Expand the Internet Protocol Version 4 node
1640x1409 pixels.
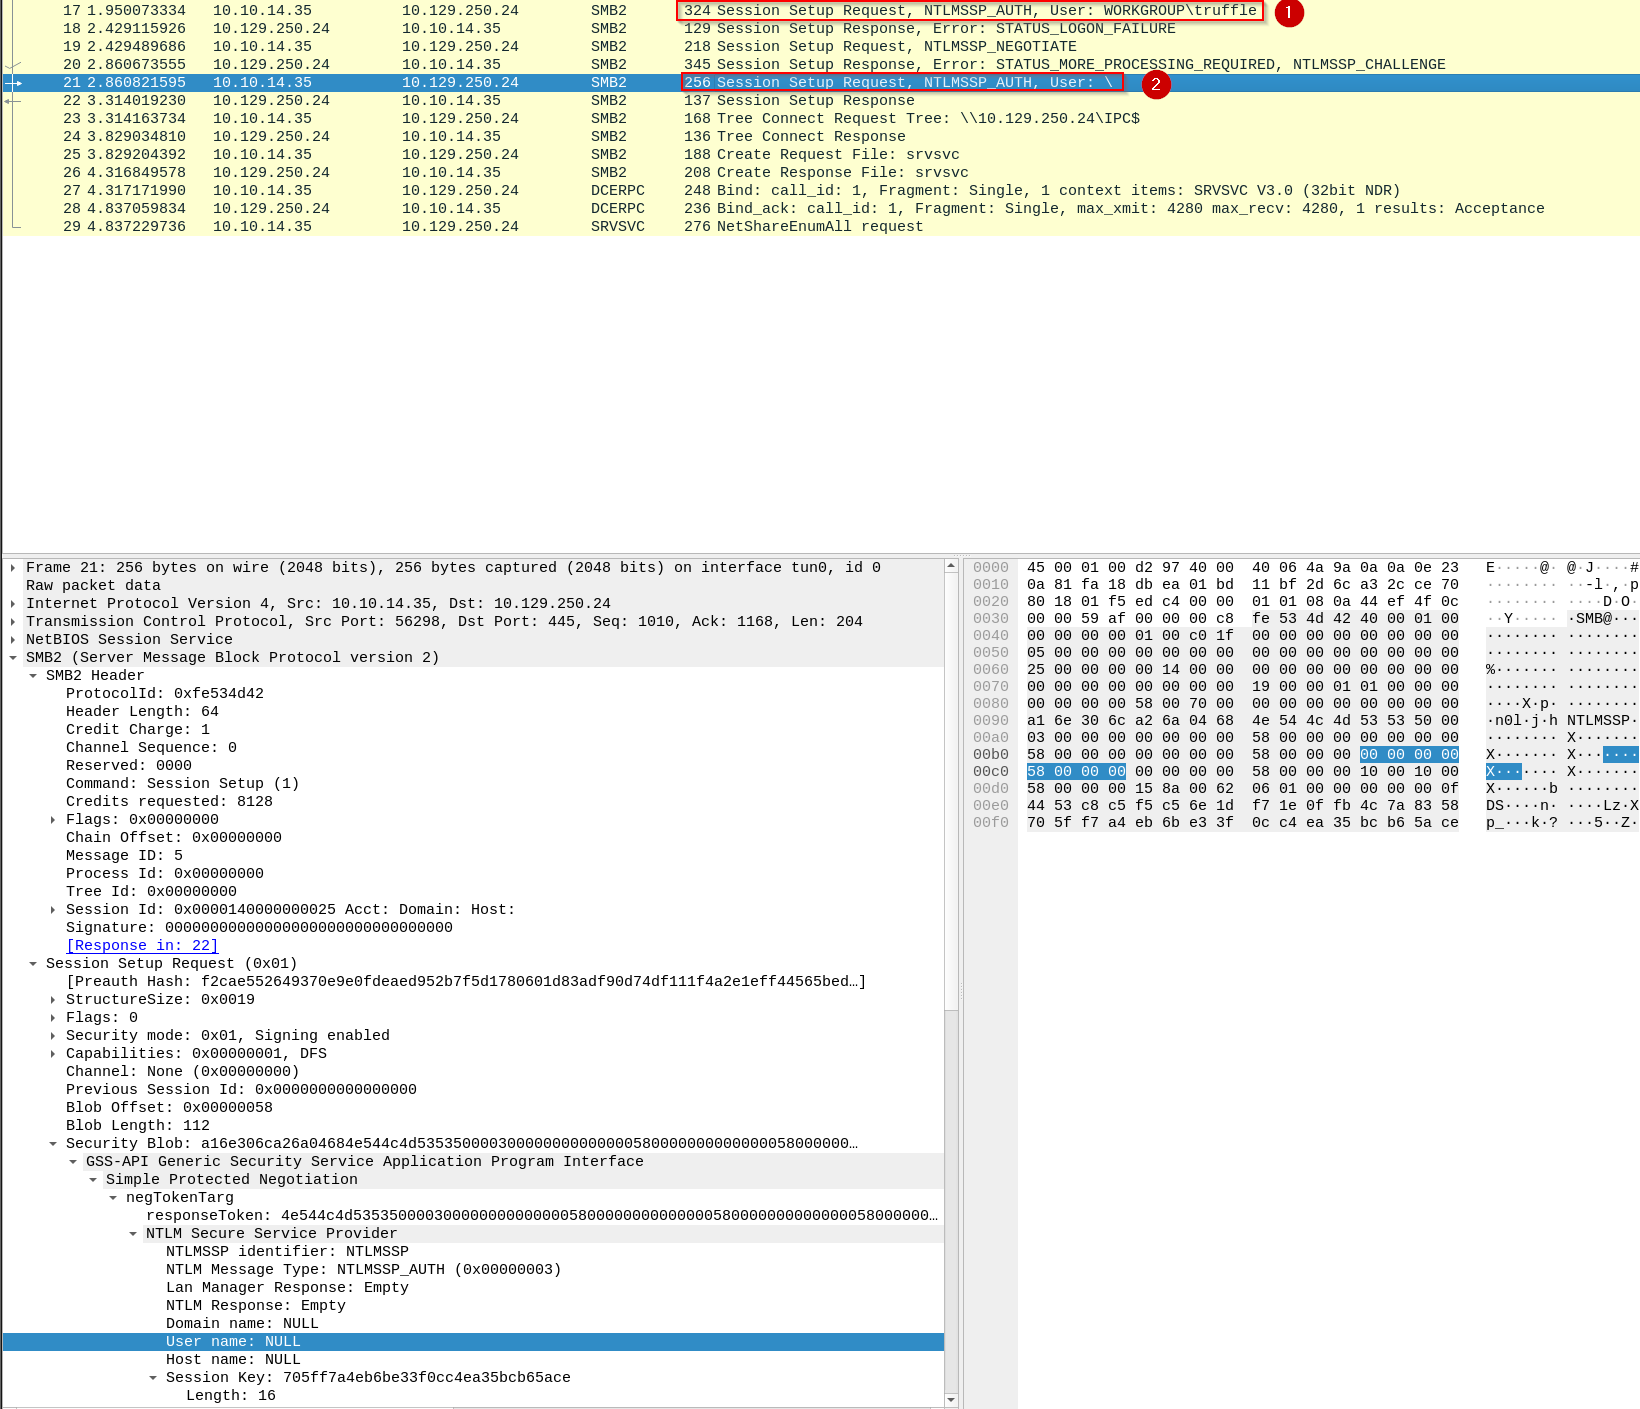[12, 603]
